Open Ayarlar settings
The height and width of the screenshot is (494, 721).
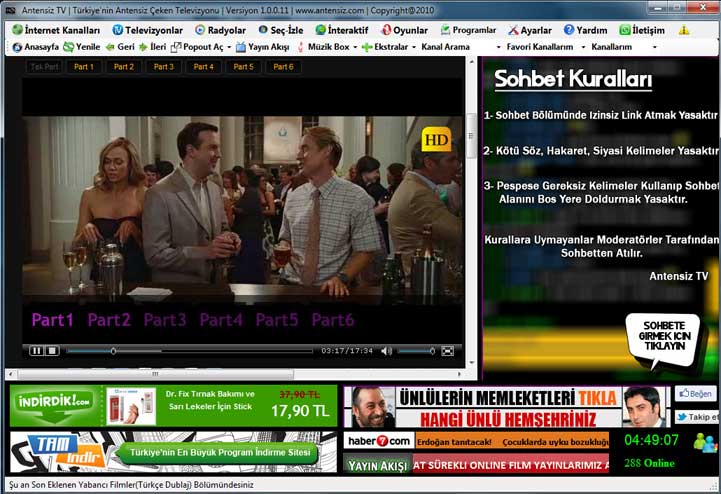coord(529,30)
